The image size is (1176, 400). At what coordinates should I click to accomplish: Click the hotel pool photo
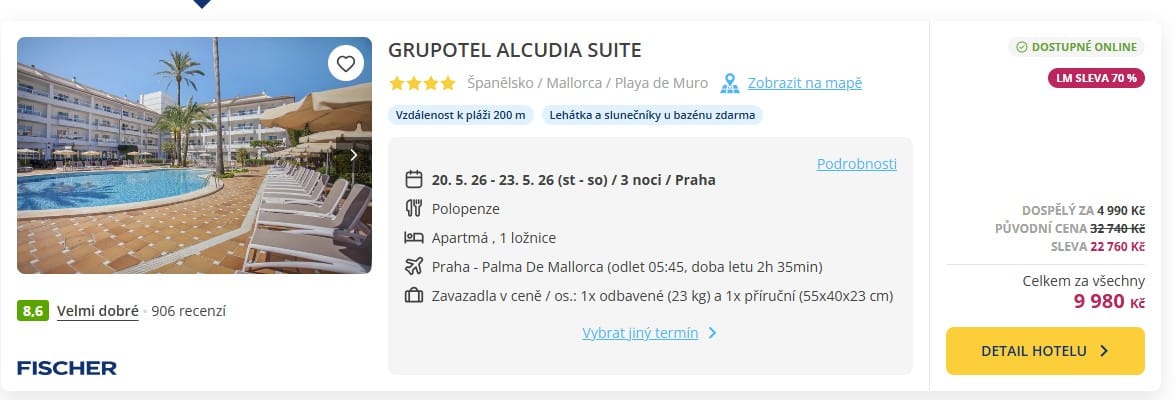[x=194, y=155]
